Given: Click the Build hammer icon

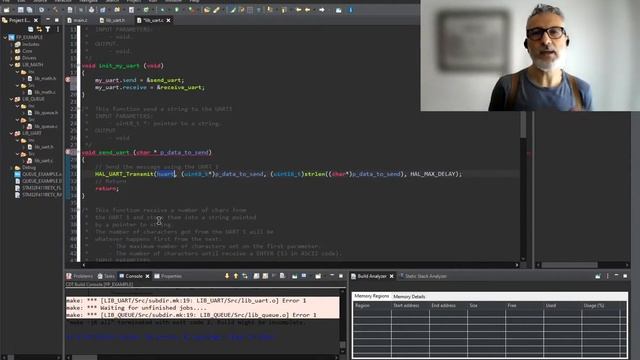Looking at the screenshot, I should (x=55, y=10).
